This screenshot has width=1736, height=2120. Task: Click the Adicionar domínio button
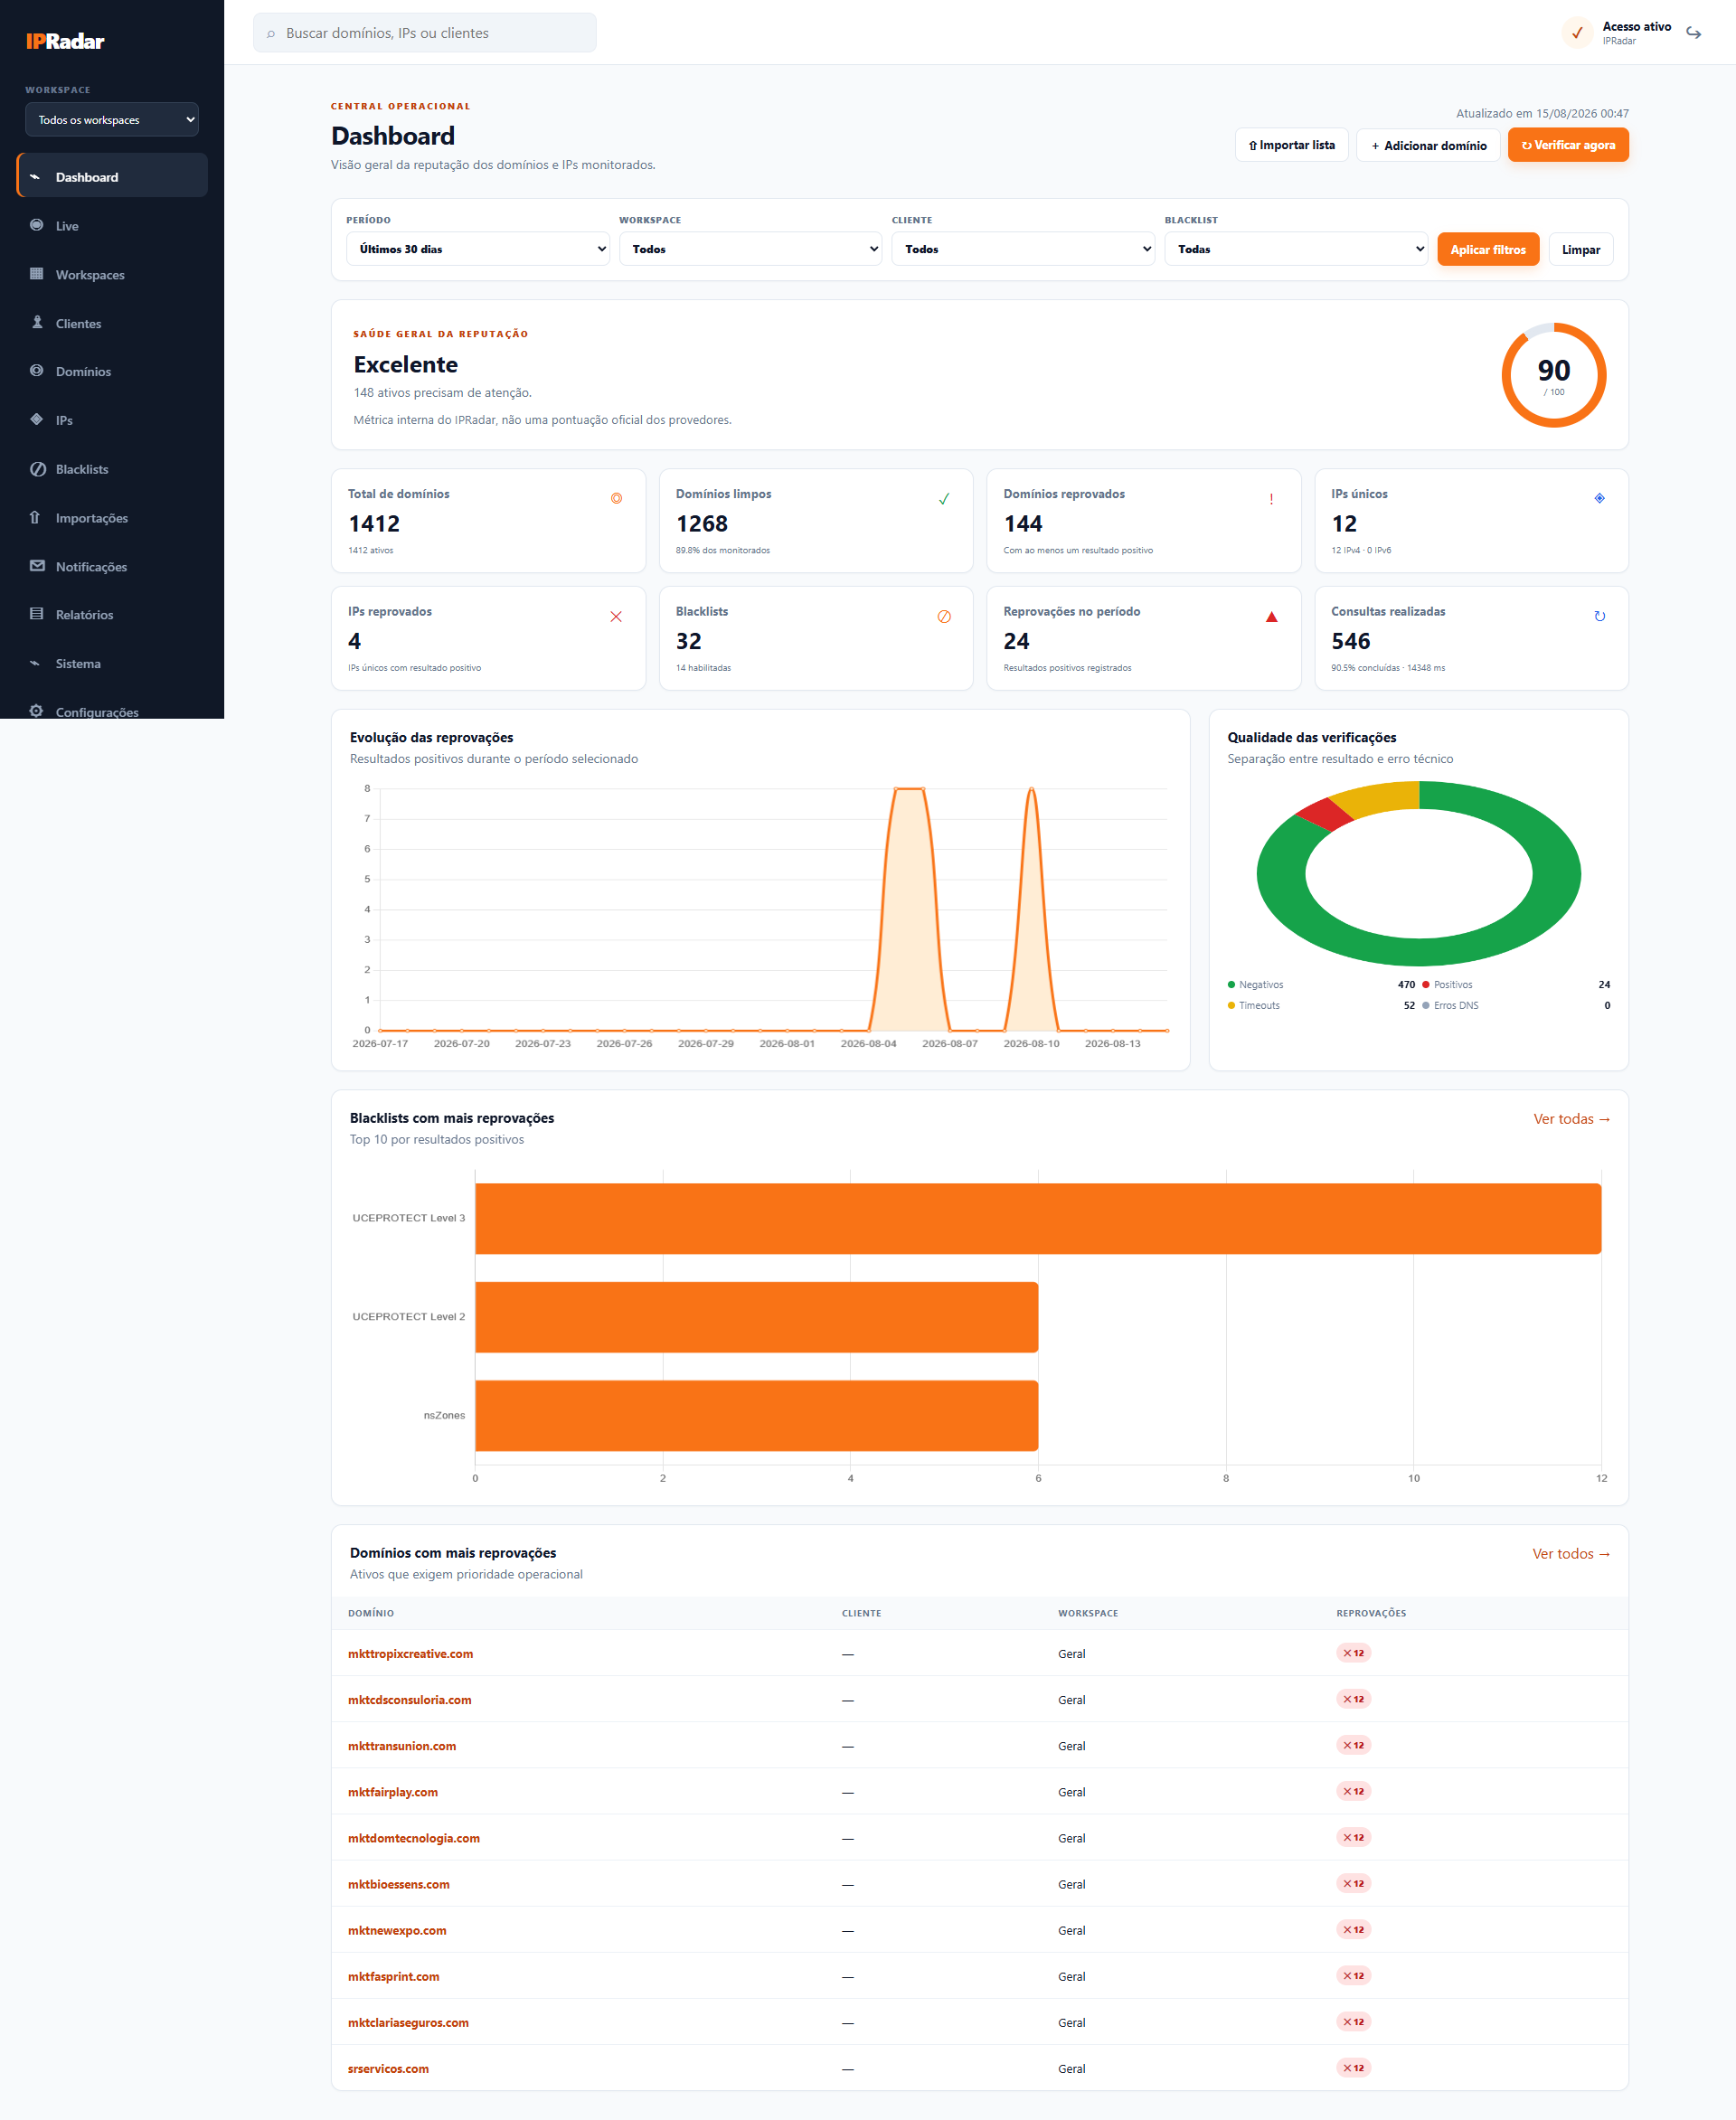click(1428, 145)
